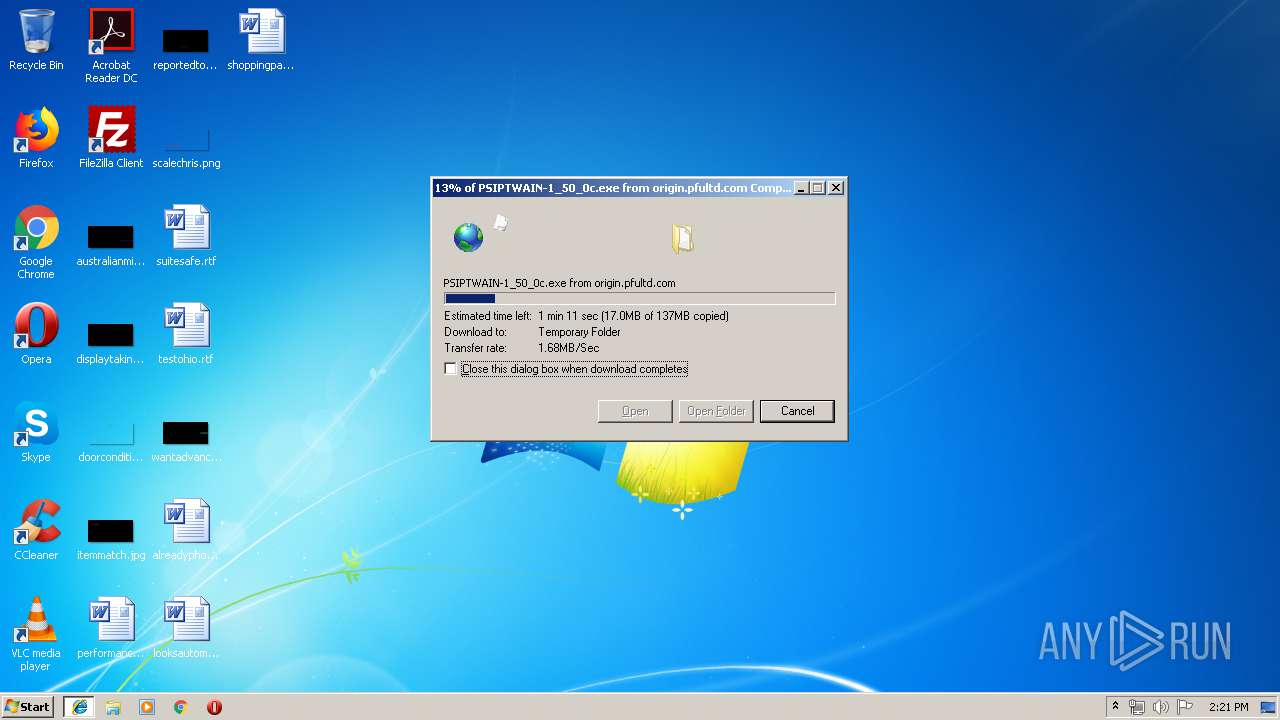
Task: Click the download progress bar
Action: click(639, 298)
